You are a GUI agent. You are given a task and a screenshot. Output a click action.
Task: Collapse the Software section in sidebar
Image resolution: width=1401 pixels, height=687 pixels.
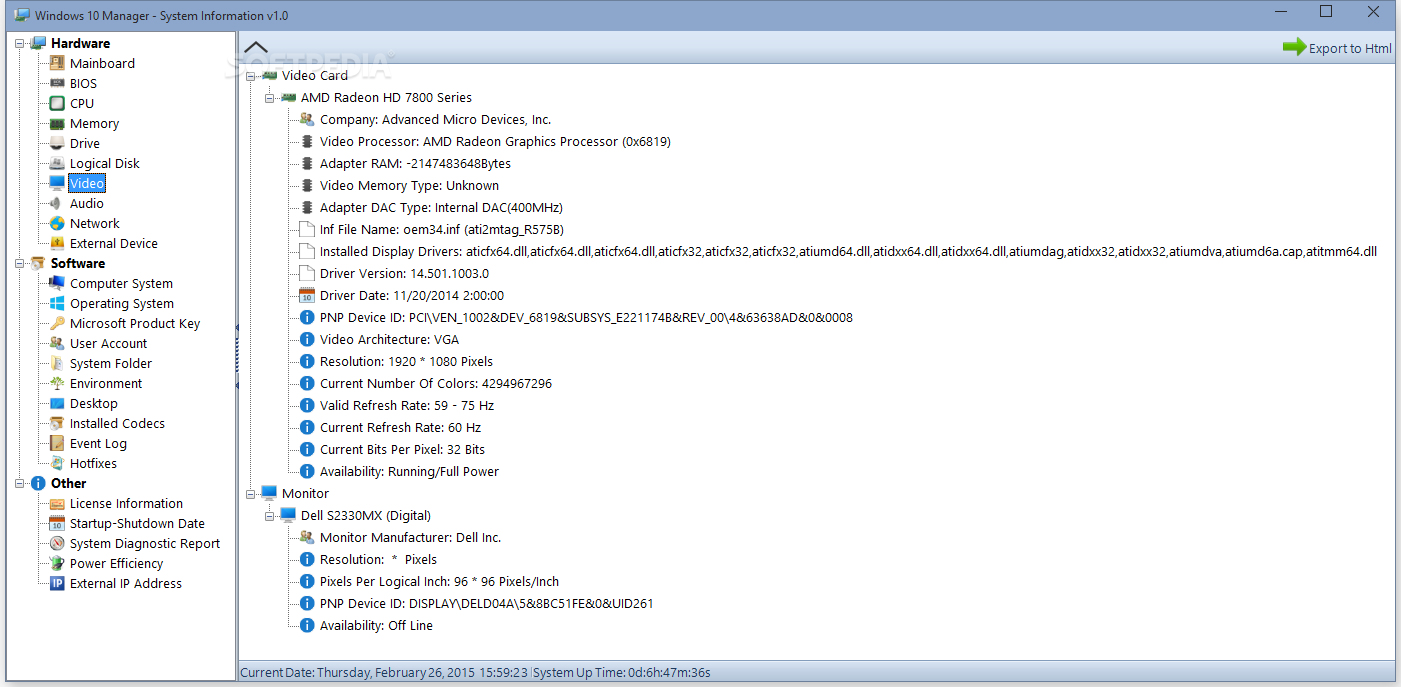19,263
